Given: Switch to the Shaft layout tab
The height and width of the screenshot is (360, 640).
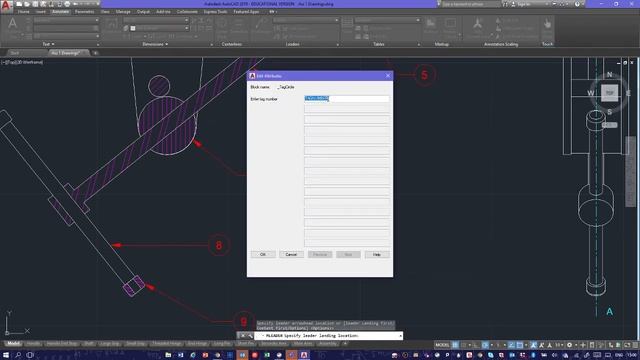Looking at the screenshot, I should pyautogui.click(x=89, y=344).
